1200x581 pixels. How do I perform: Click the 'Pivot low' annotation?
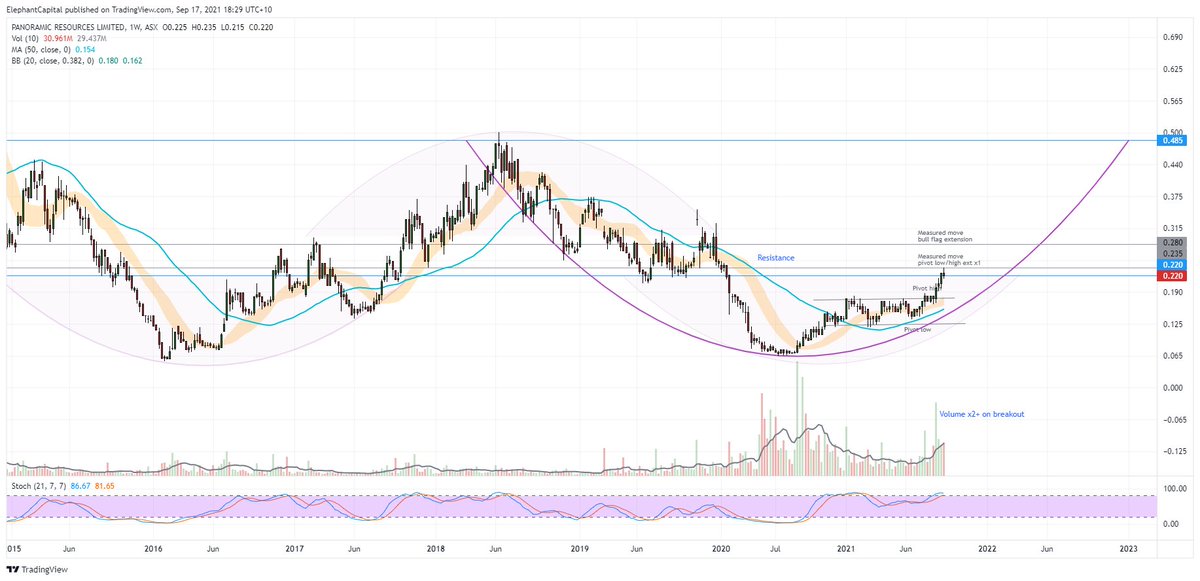[919, 328]
